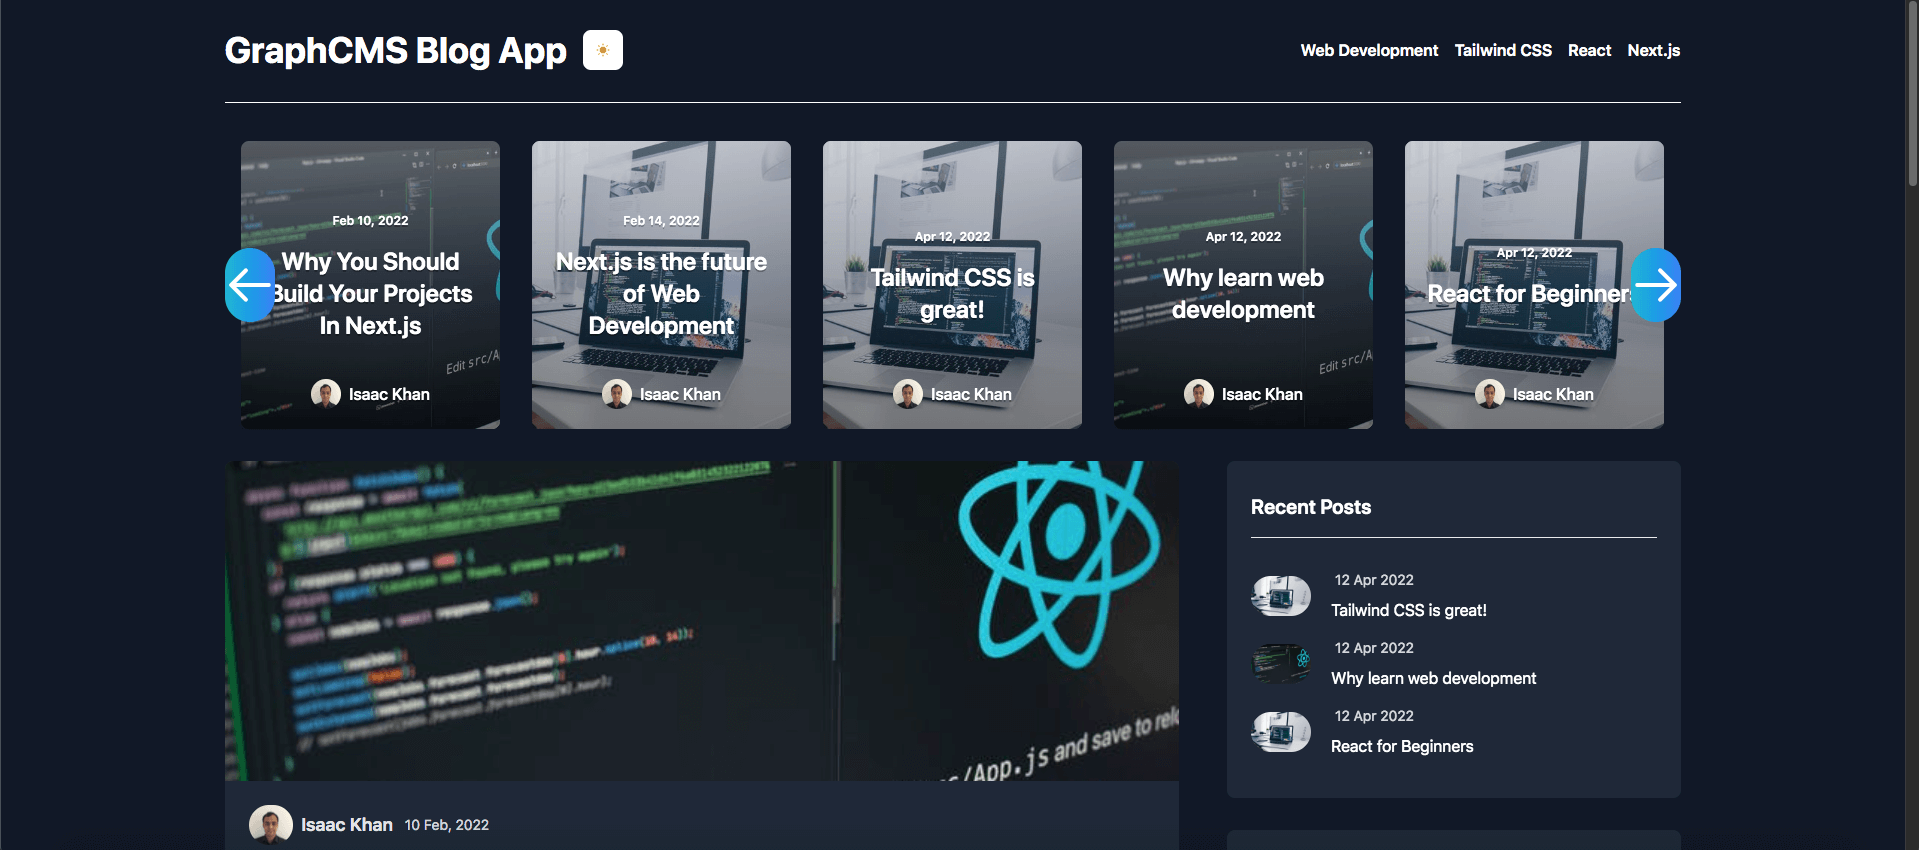The width and height of the screenshot is (1919, 850).
Task: Open 'Tailwind CSS is great!' recent post
Action: pos(1408,610)
